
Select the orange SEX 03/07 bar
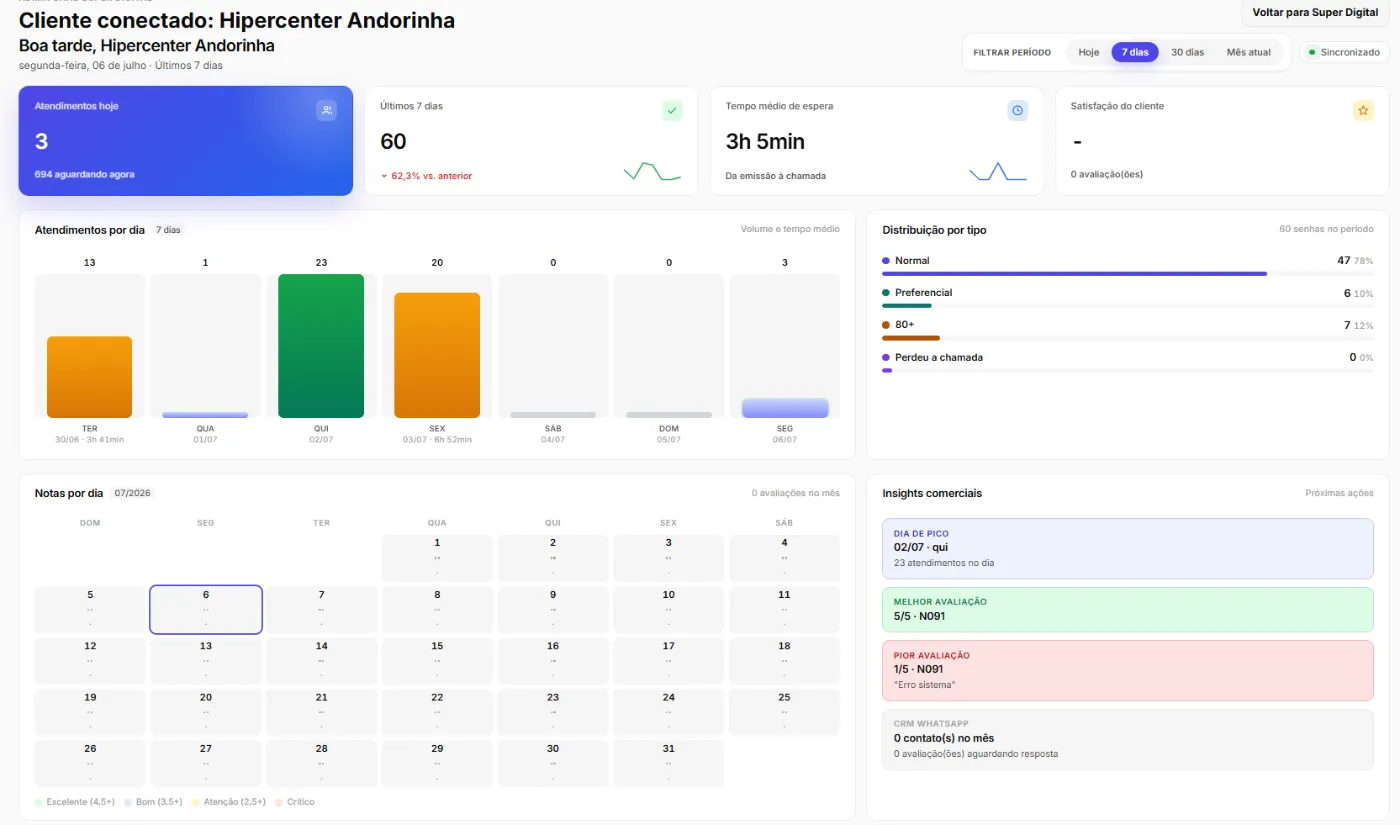[x=437, y=355]
